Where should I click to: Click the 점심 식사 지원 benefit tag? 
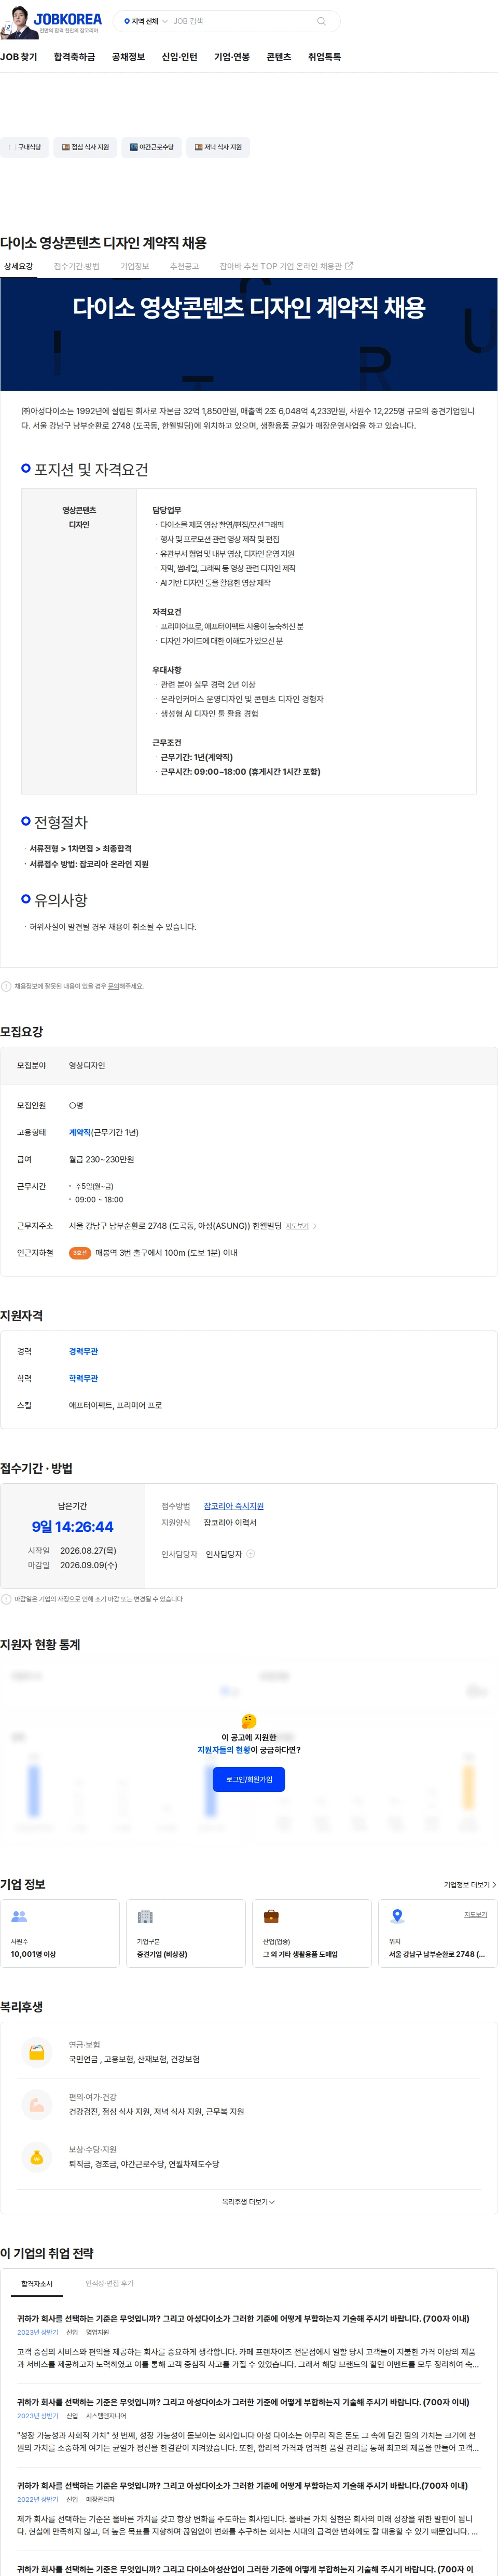(x=85, y=147)
